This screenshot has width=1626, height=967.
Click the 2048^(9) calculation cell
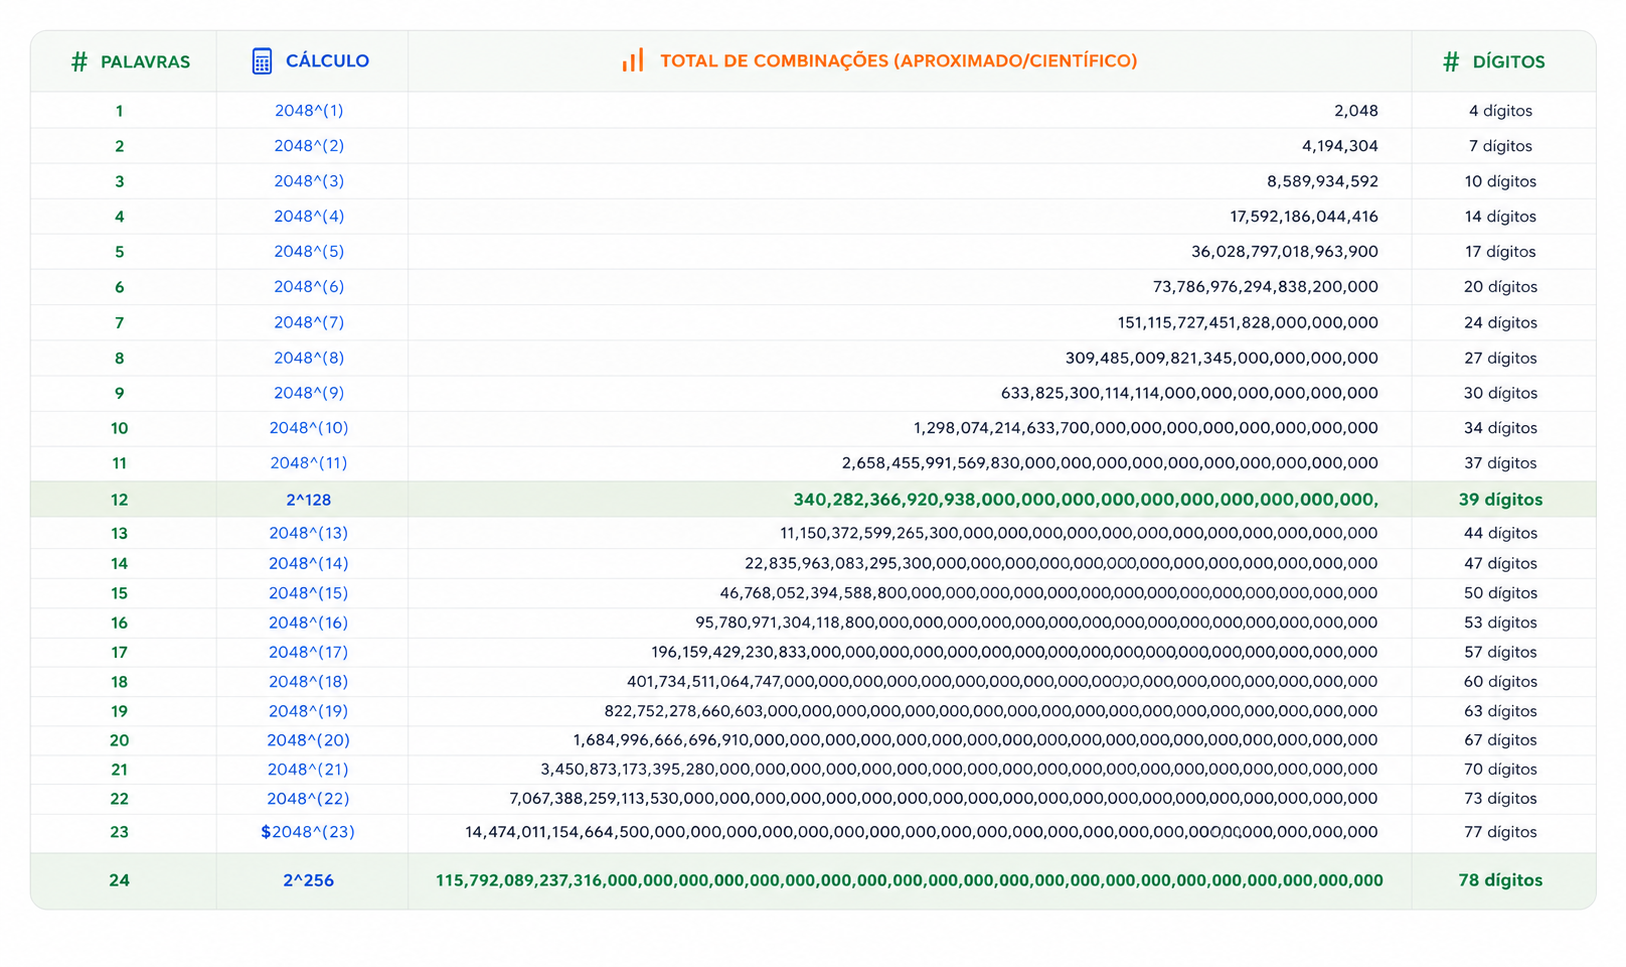309,392
